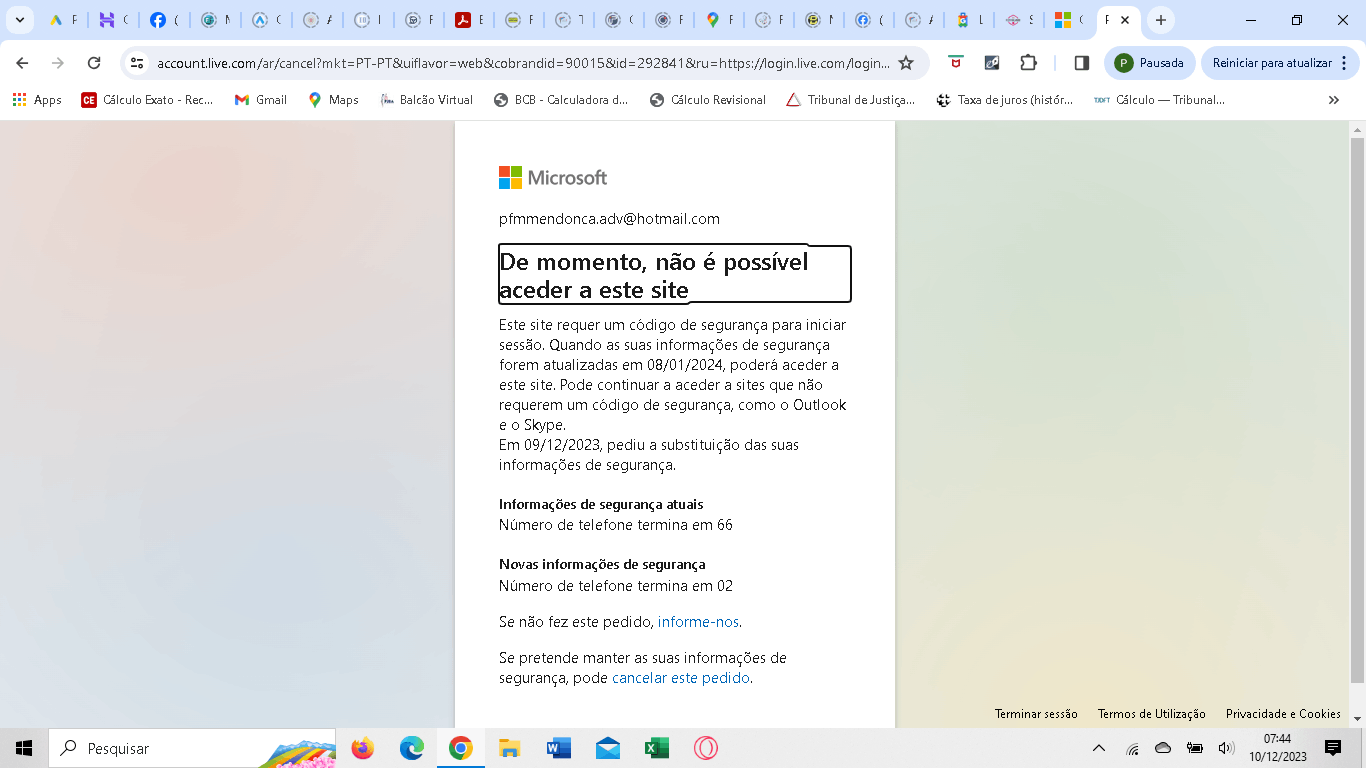The height and width of the screenshot is (768, 1366).
Task: Open a new tab with plus button
Action: pyautogui.click(x=1160, y=20)
